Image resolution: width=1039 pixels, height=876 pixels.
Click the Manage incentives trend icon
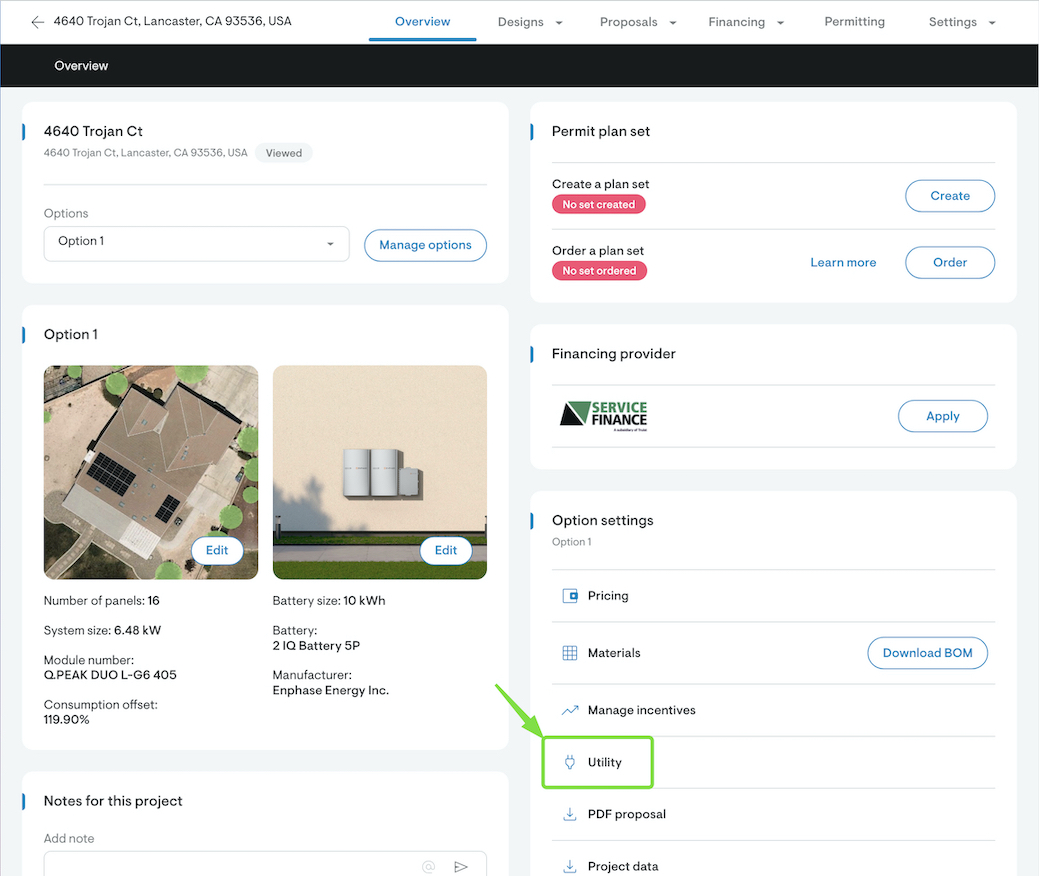point(570,710)
